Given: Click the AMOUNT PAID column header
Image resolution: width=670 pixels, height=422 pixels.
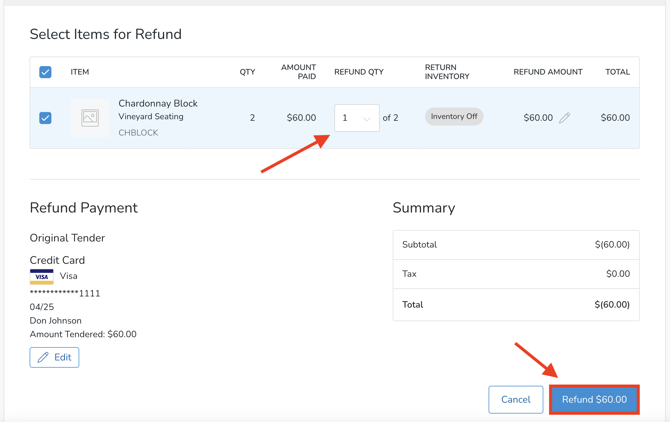Looking at the screenshot, I should point(298,72).
